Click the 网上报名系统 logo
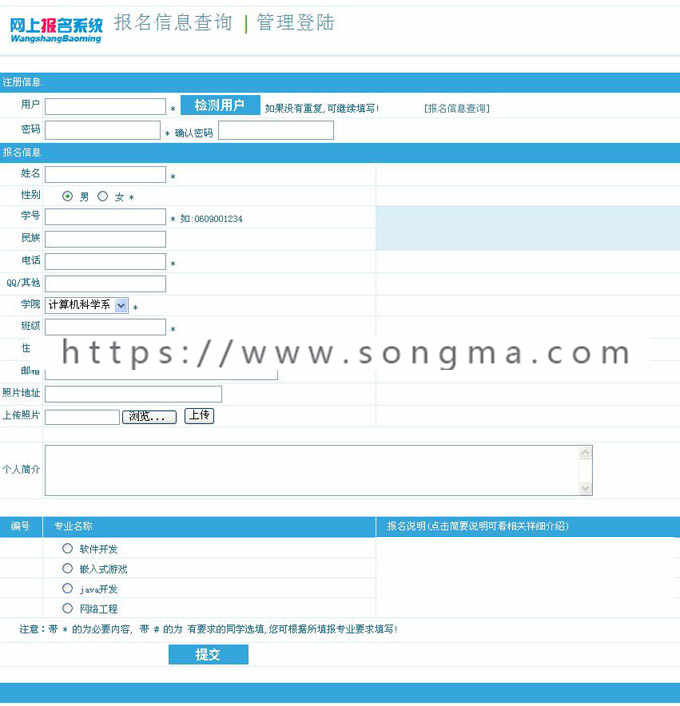Image resolution: width=680 pixels, height=706 pixels. click(56, 30)
